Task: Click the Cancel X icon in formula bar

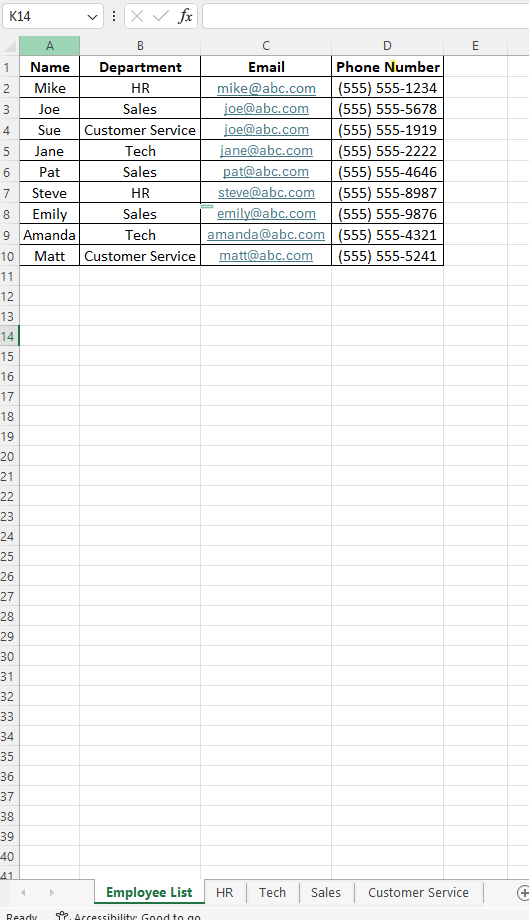Action: [x=137, y=16]
